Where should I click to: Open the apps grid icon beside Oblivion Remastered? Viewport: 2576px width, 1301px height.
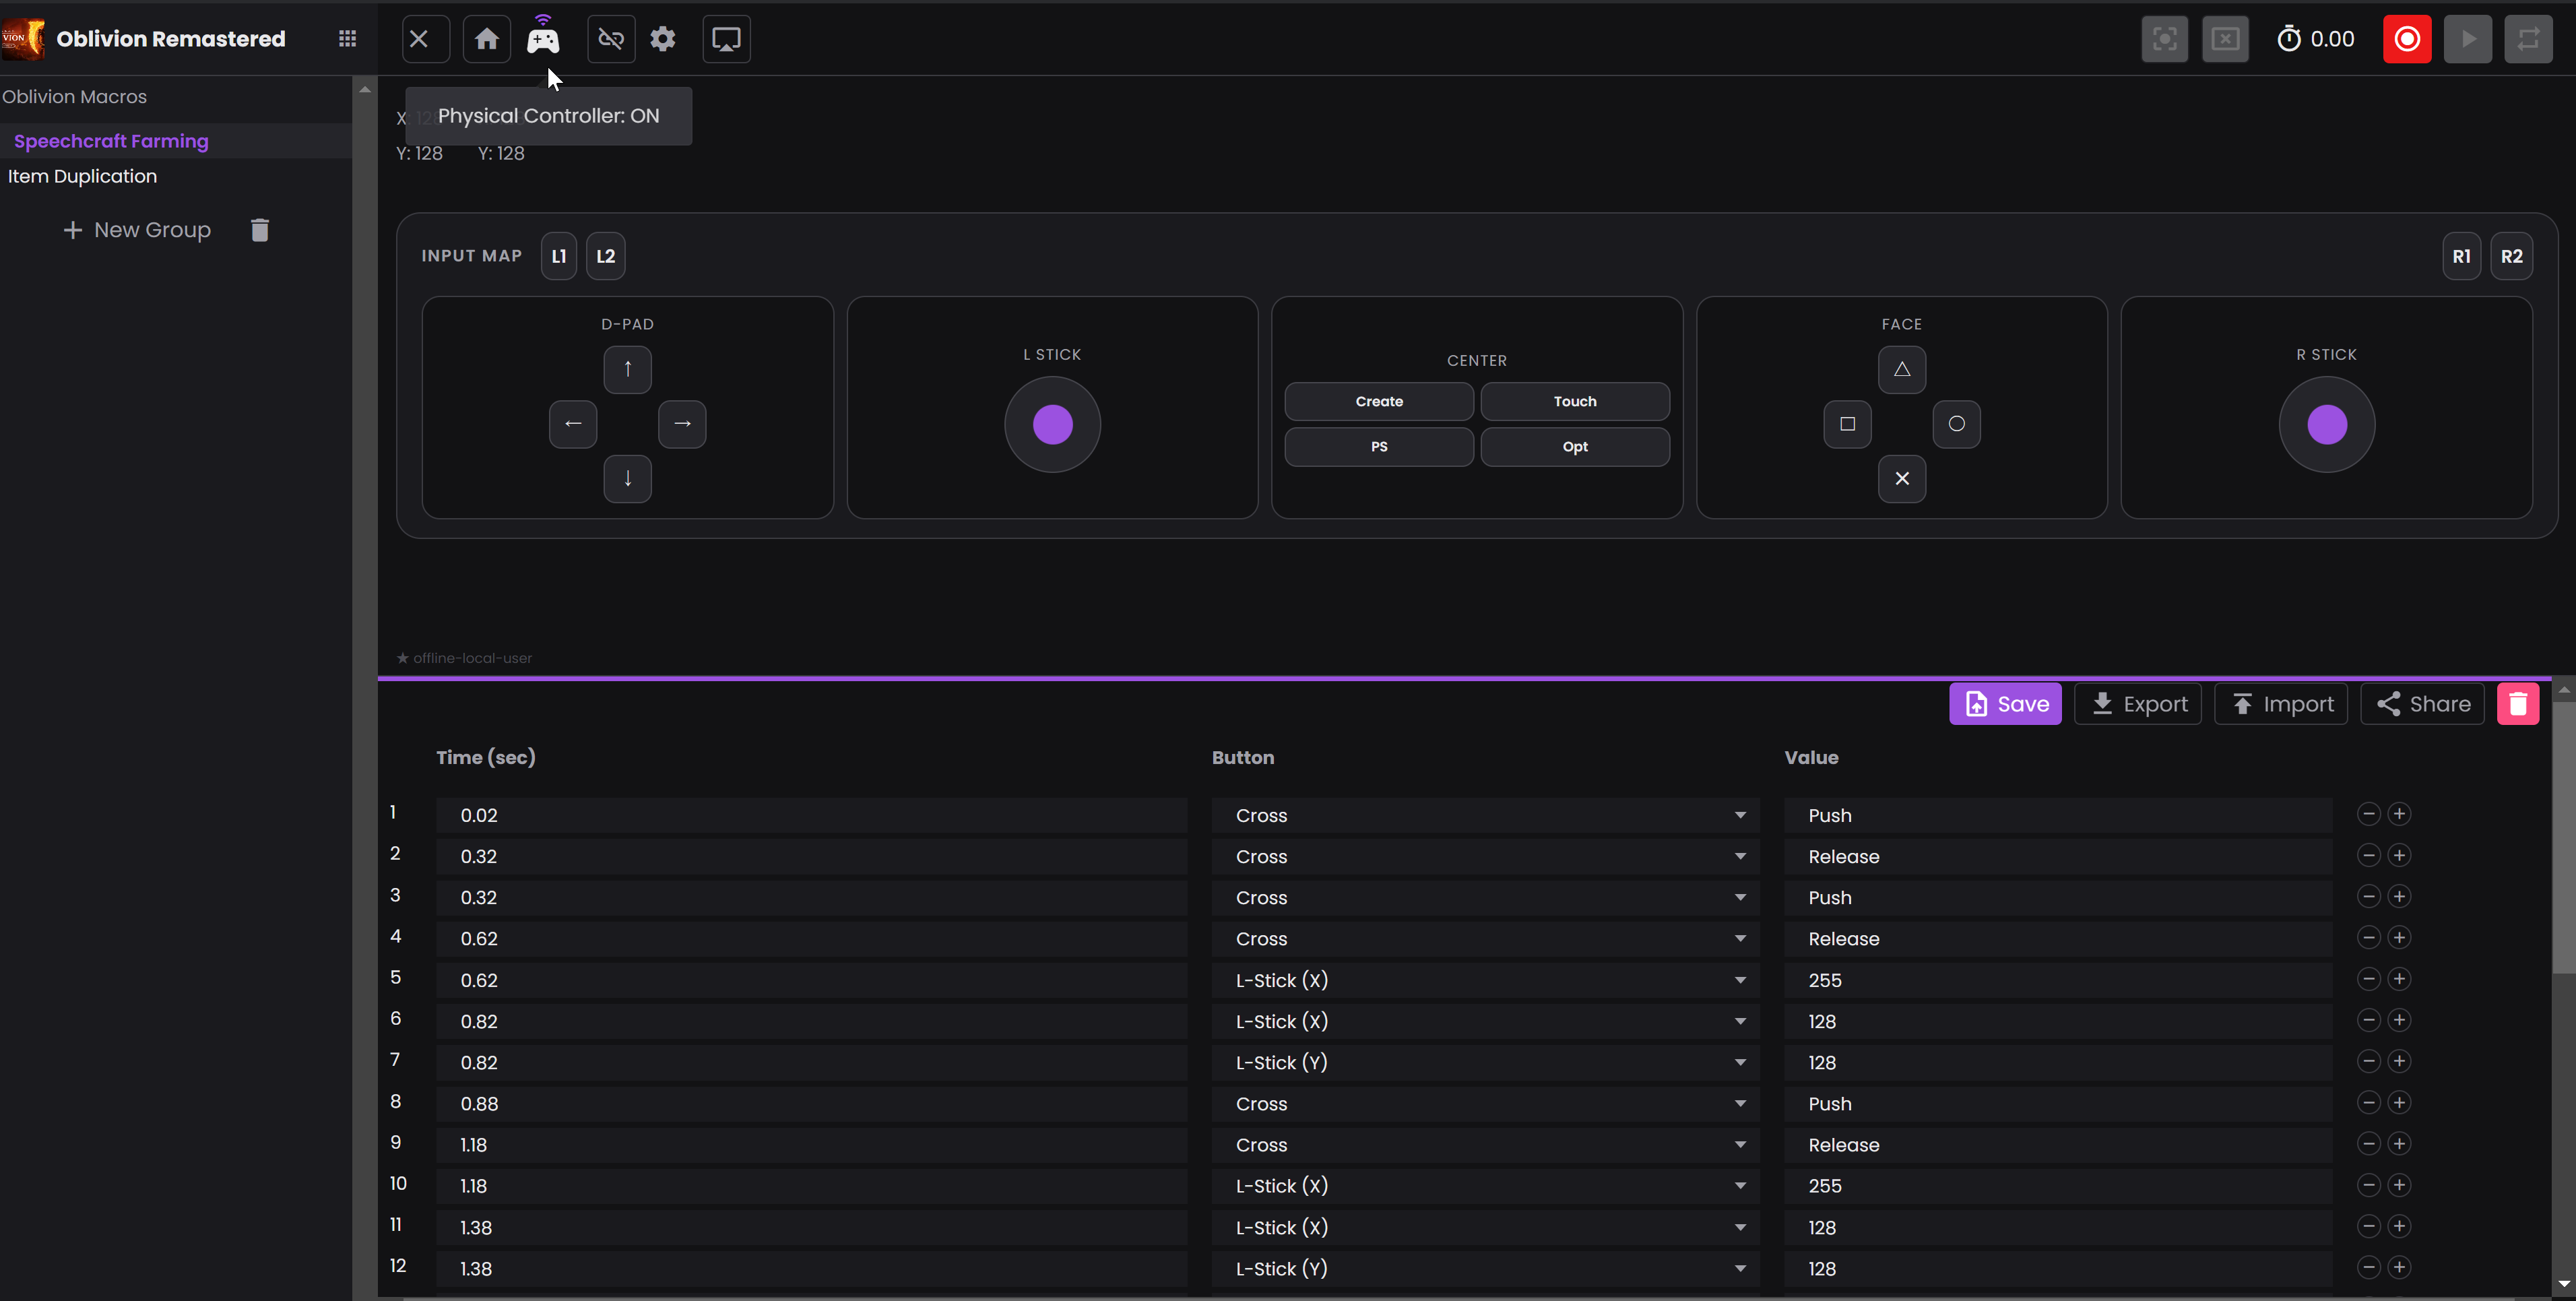tap(347, 39)
